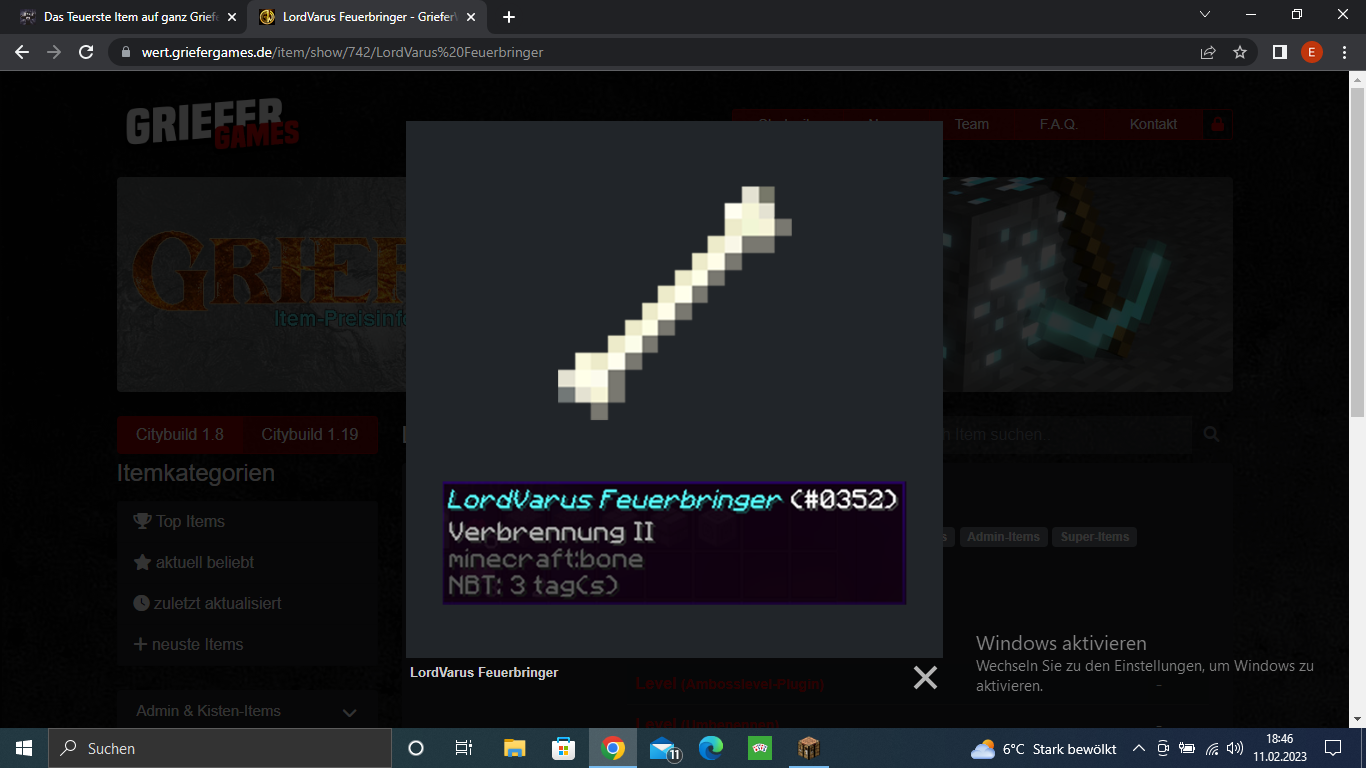Open the Chrome profile avatar E
The width and height of the screenshot is (1366, 768).
point(1311,52)
